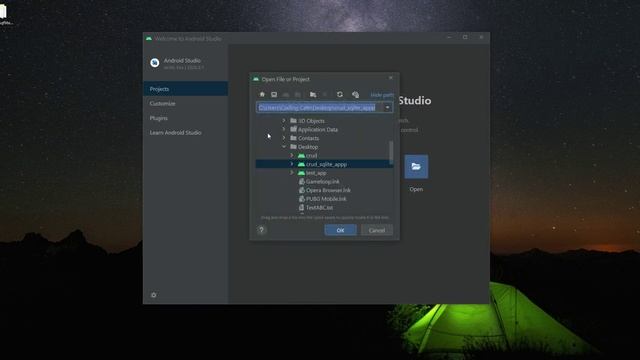Maximize the Welcome to Android Studio window
The width and height of the screenshot is (640, 360).
465,37
